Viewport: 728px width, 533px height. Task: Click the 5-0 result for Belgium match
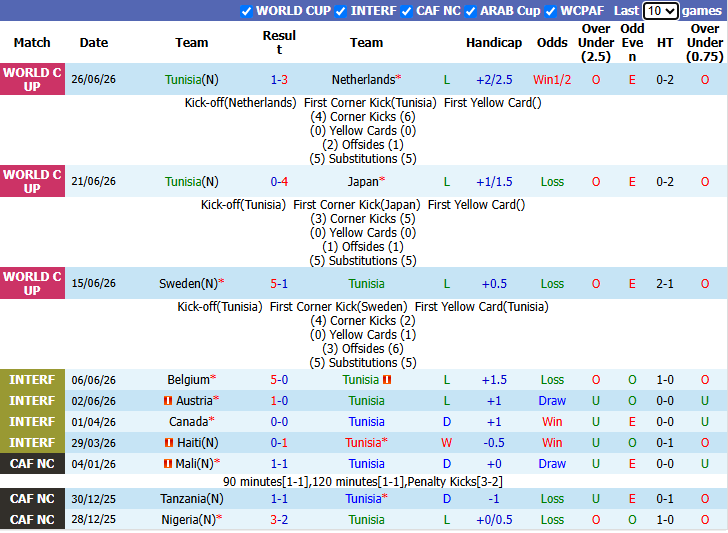pos(279,380)
